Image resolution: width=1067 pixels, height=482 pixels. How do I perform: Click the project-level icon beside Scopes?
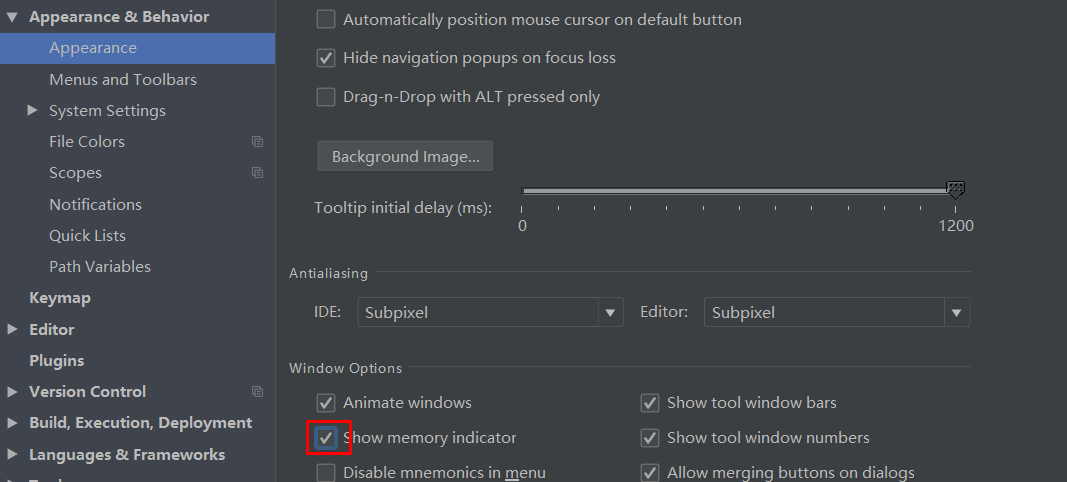pyautogui.click(x=257, y=173)
